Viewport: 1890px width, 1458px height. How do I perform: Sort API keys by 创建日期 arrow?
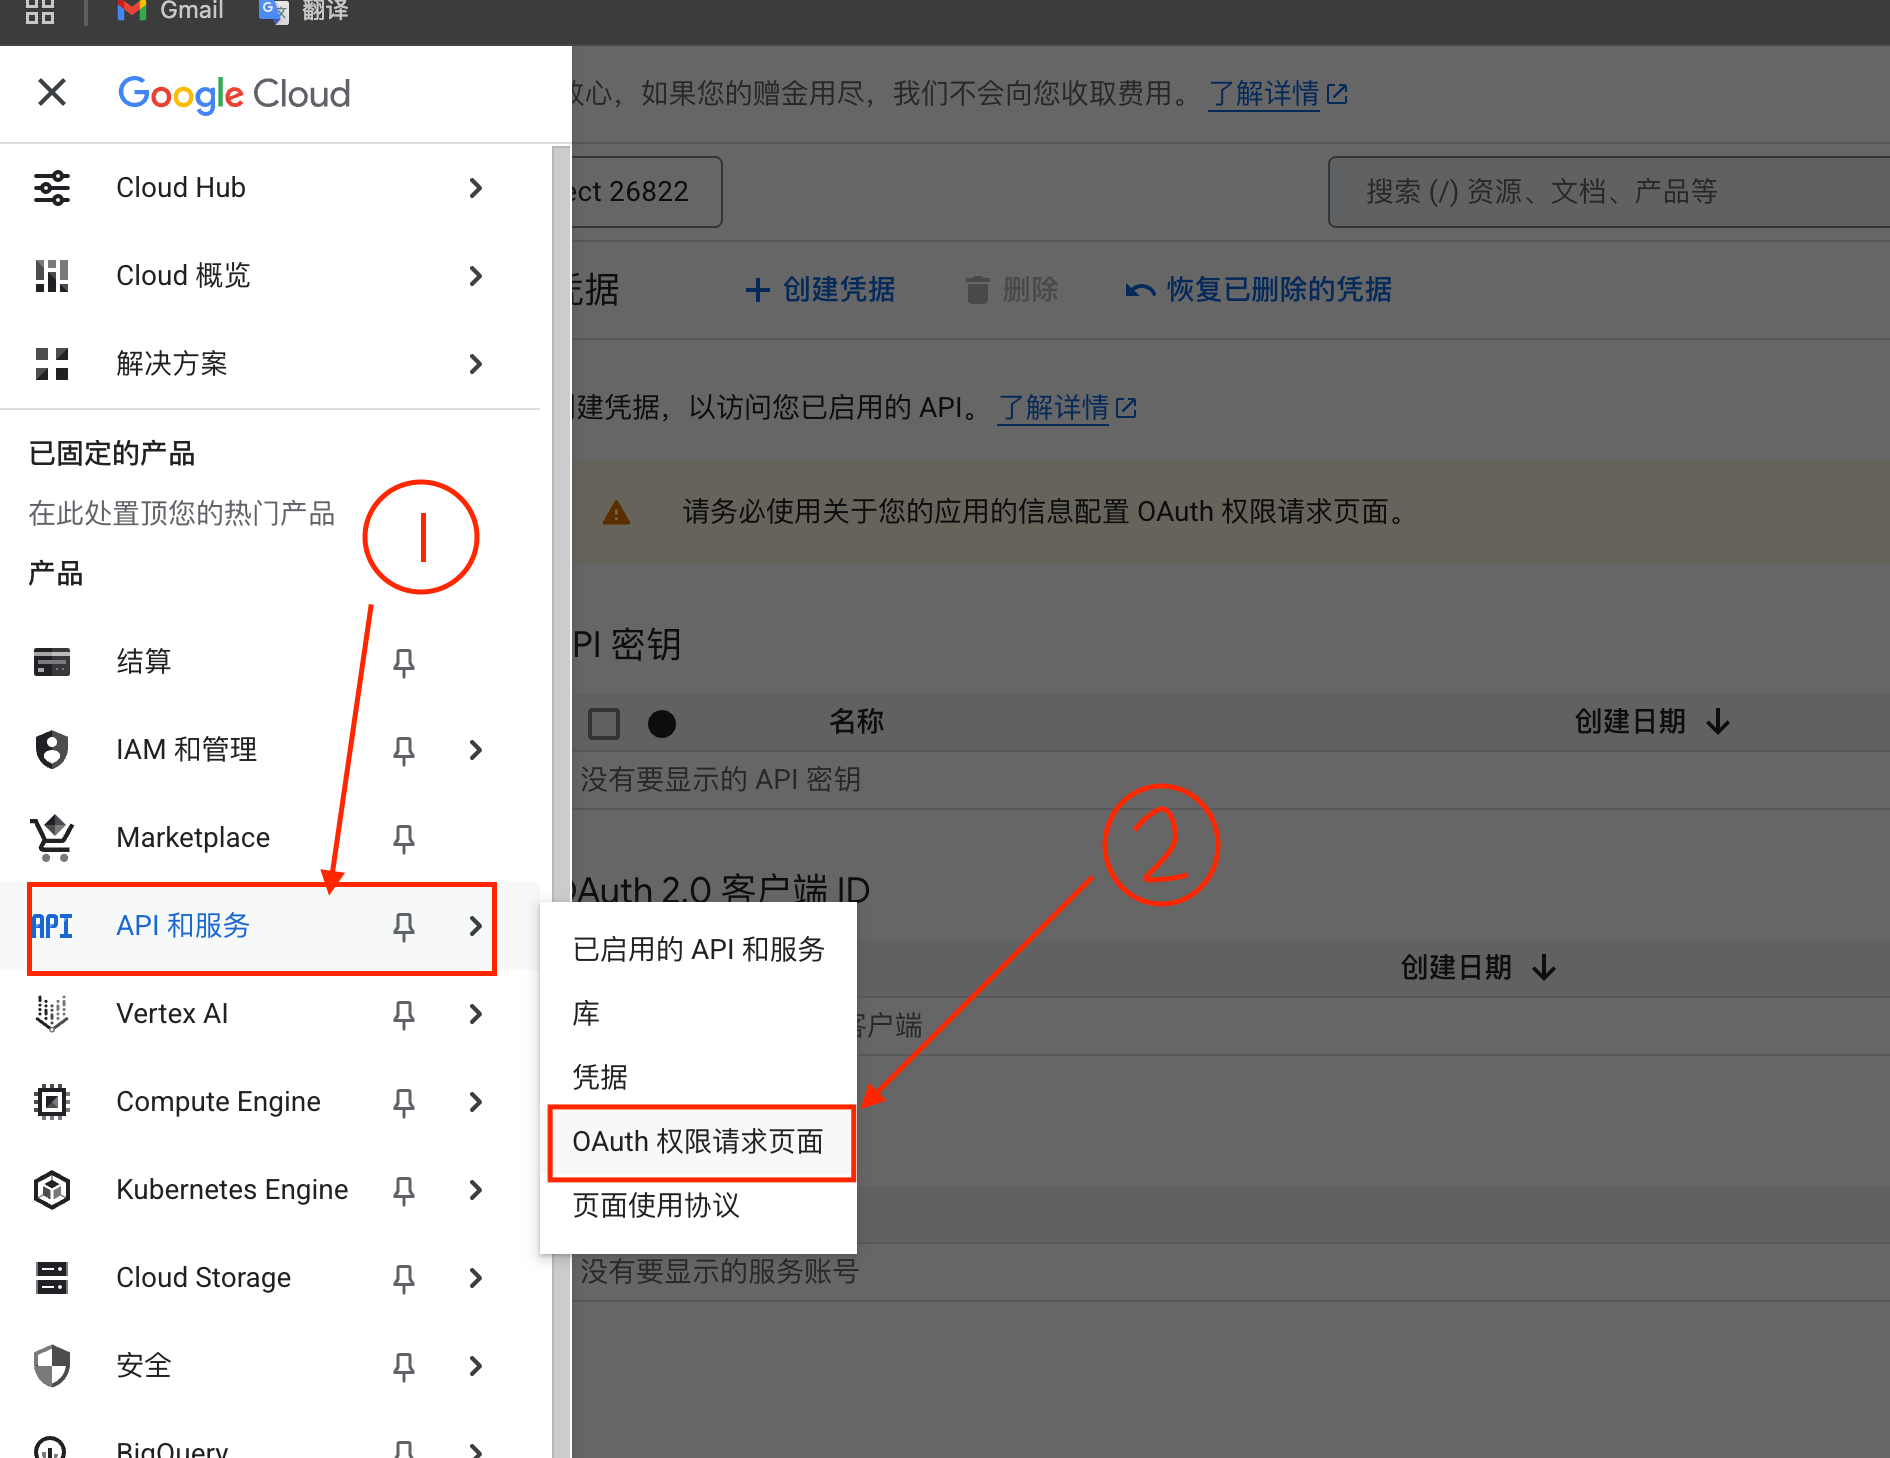click(1719, 722)
